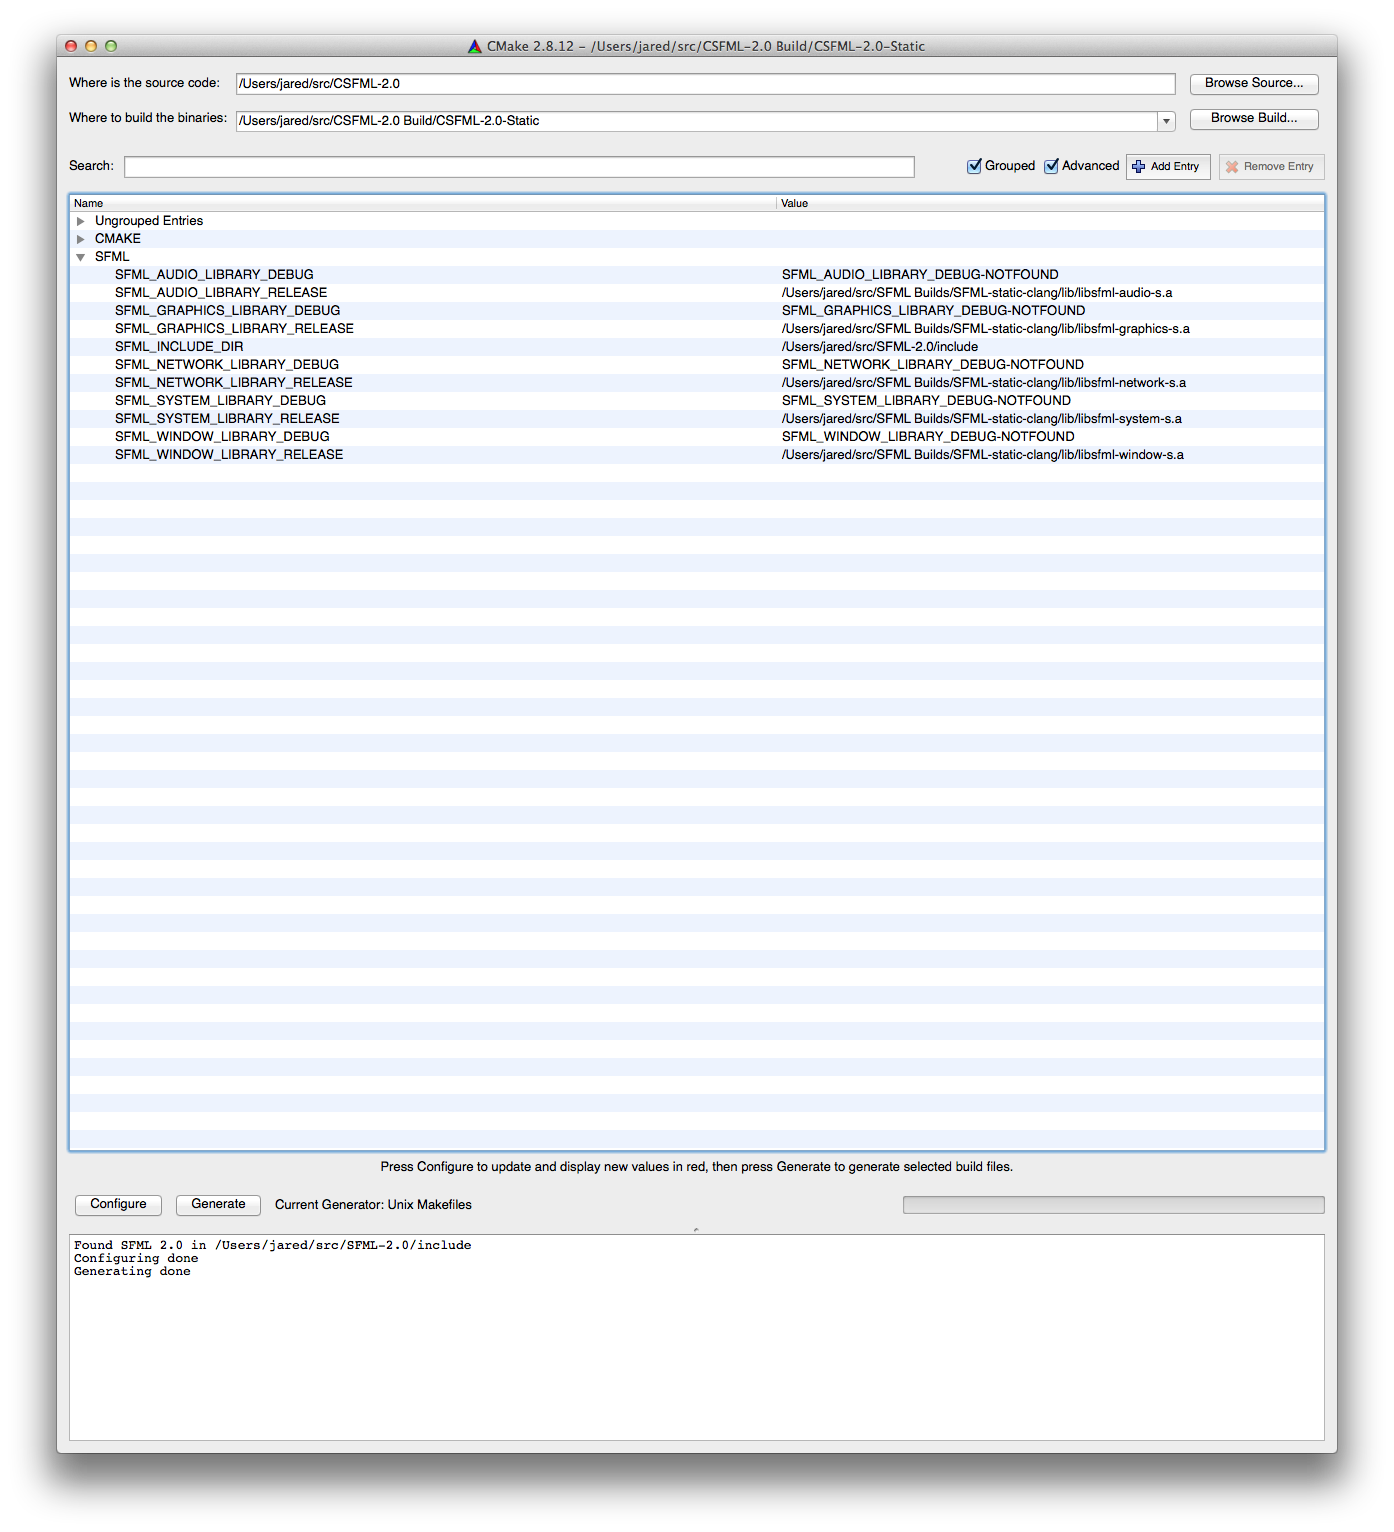Click the /Users/jared/src/SFML-2.0/include value cell

880,347
